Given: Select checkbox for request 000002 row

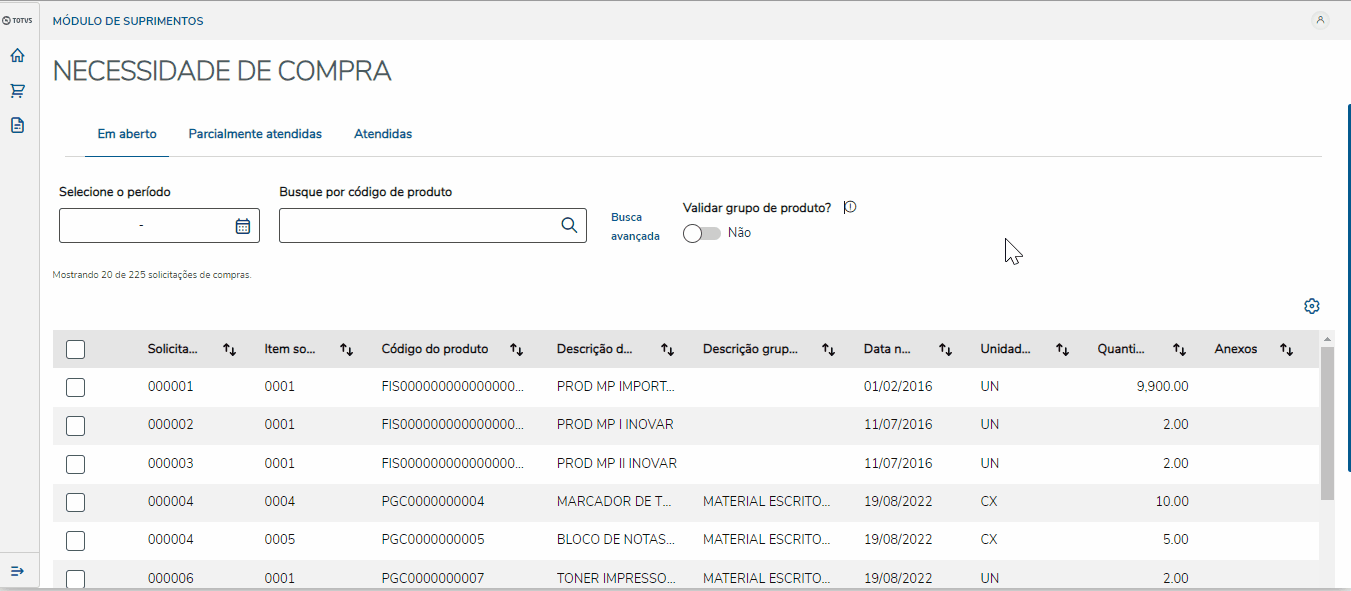Looking at the screenshot, I should click(75, 425).
